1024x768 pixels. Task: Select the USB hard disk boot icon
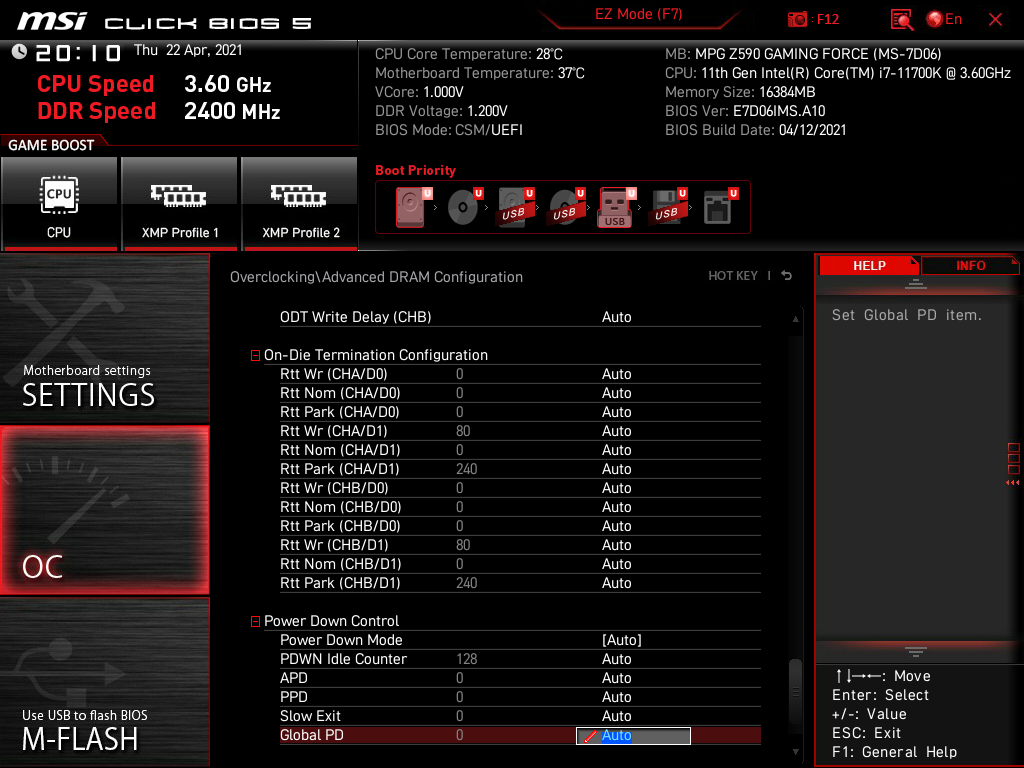(515, 206)
